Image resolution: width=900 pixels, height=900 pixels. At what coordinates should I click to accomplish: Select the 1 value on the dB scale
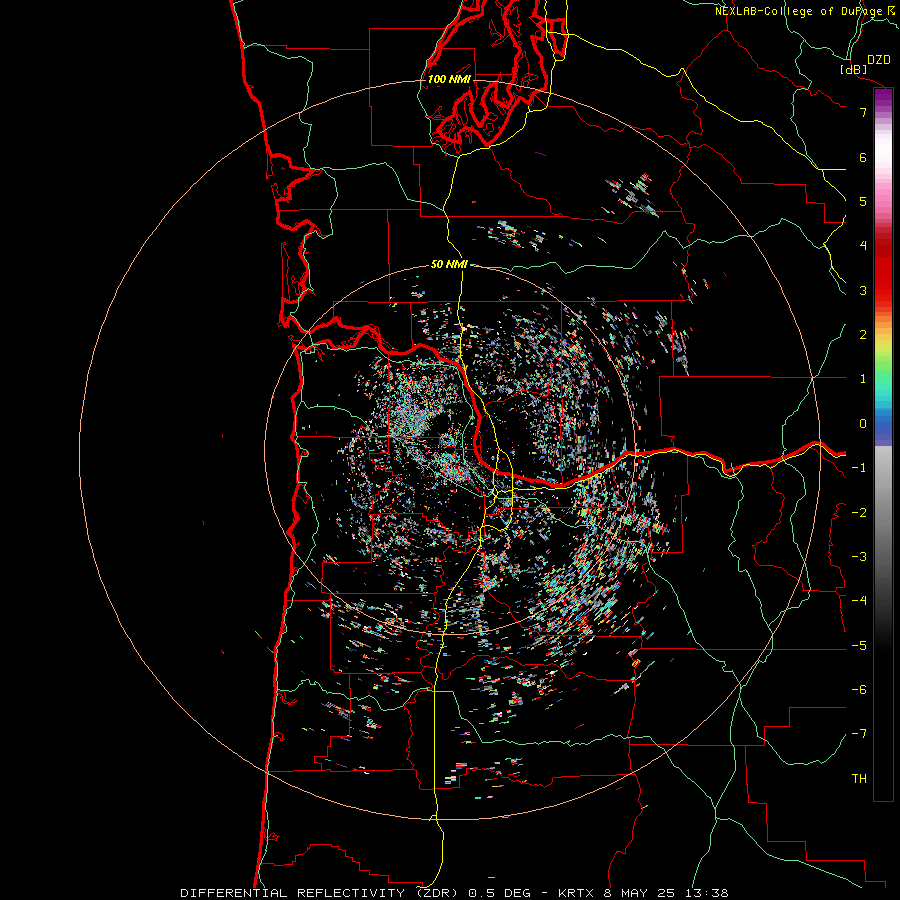point(863,379)
